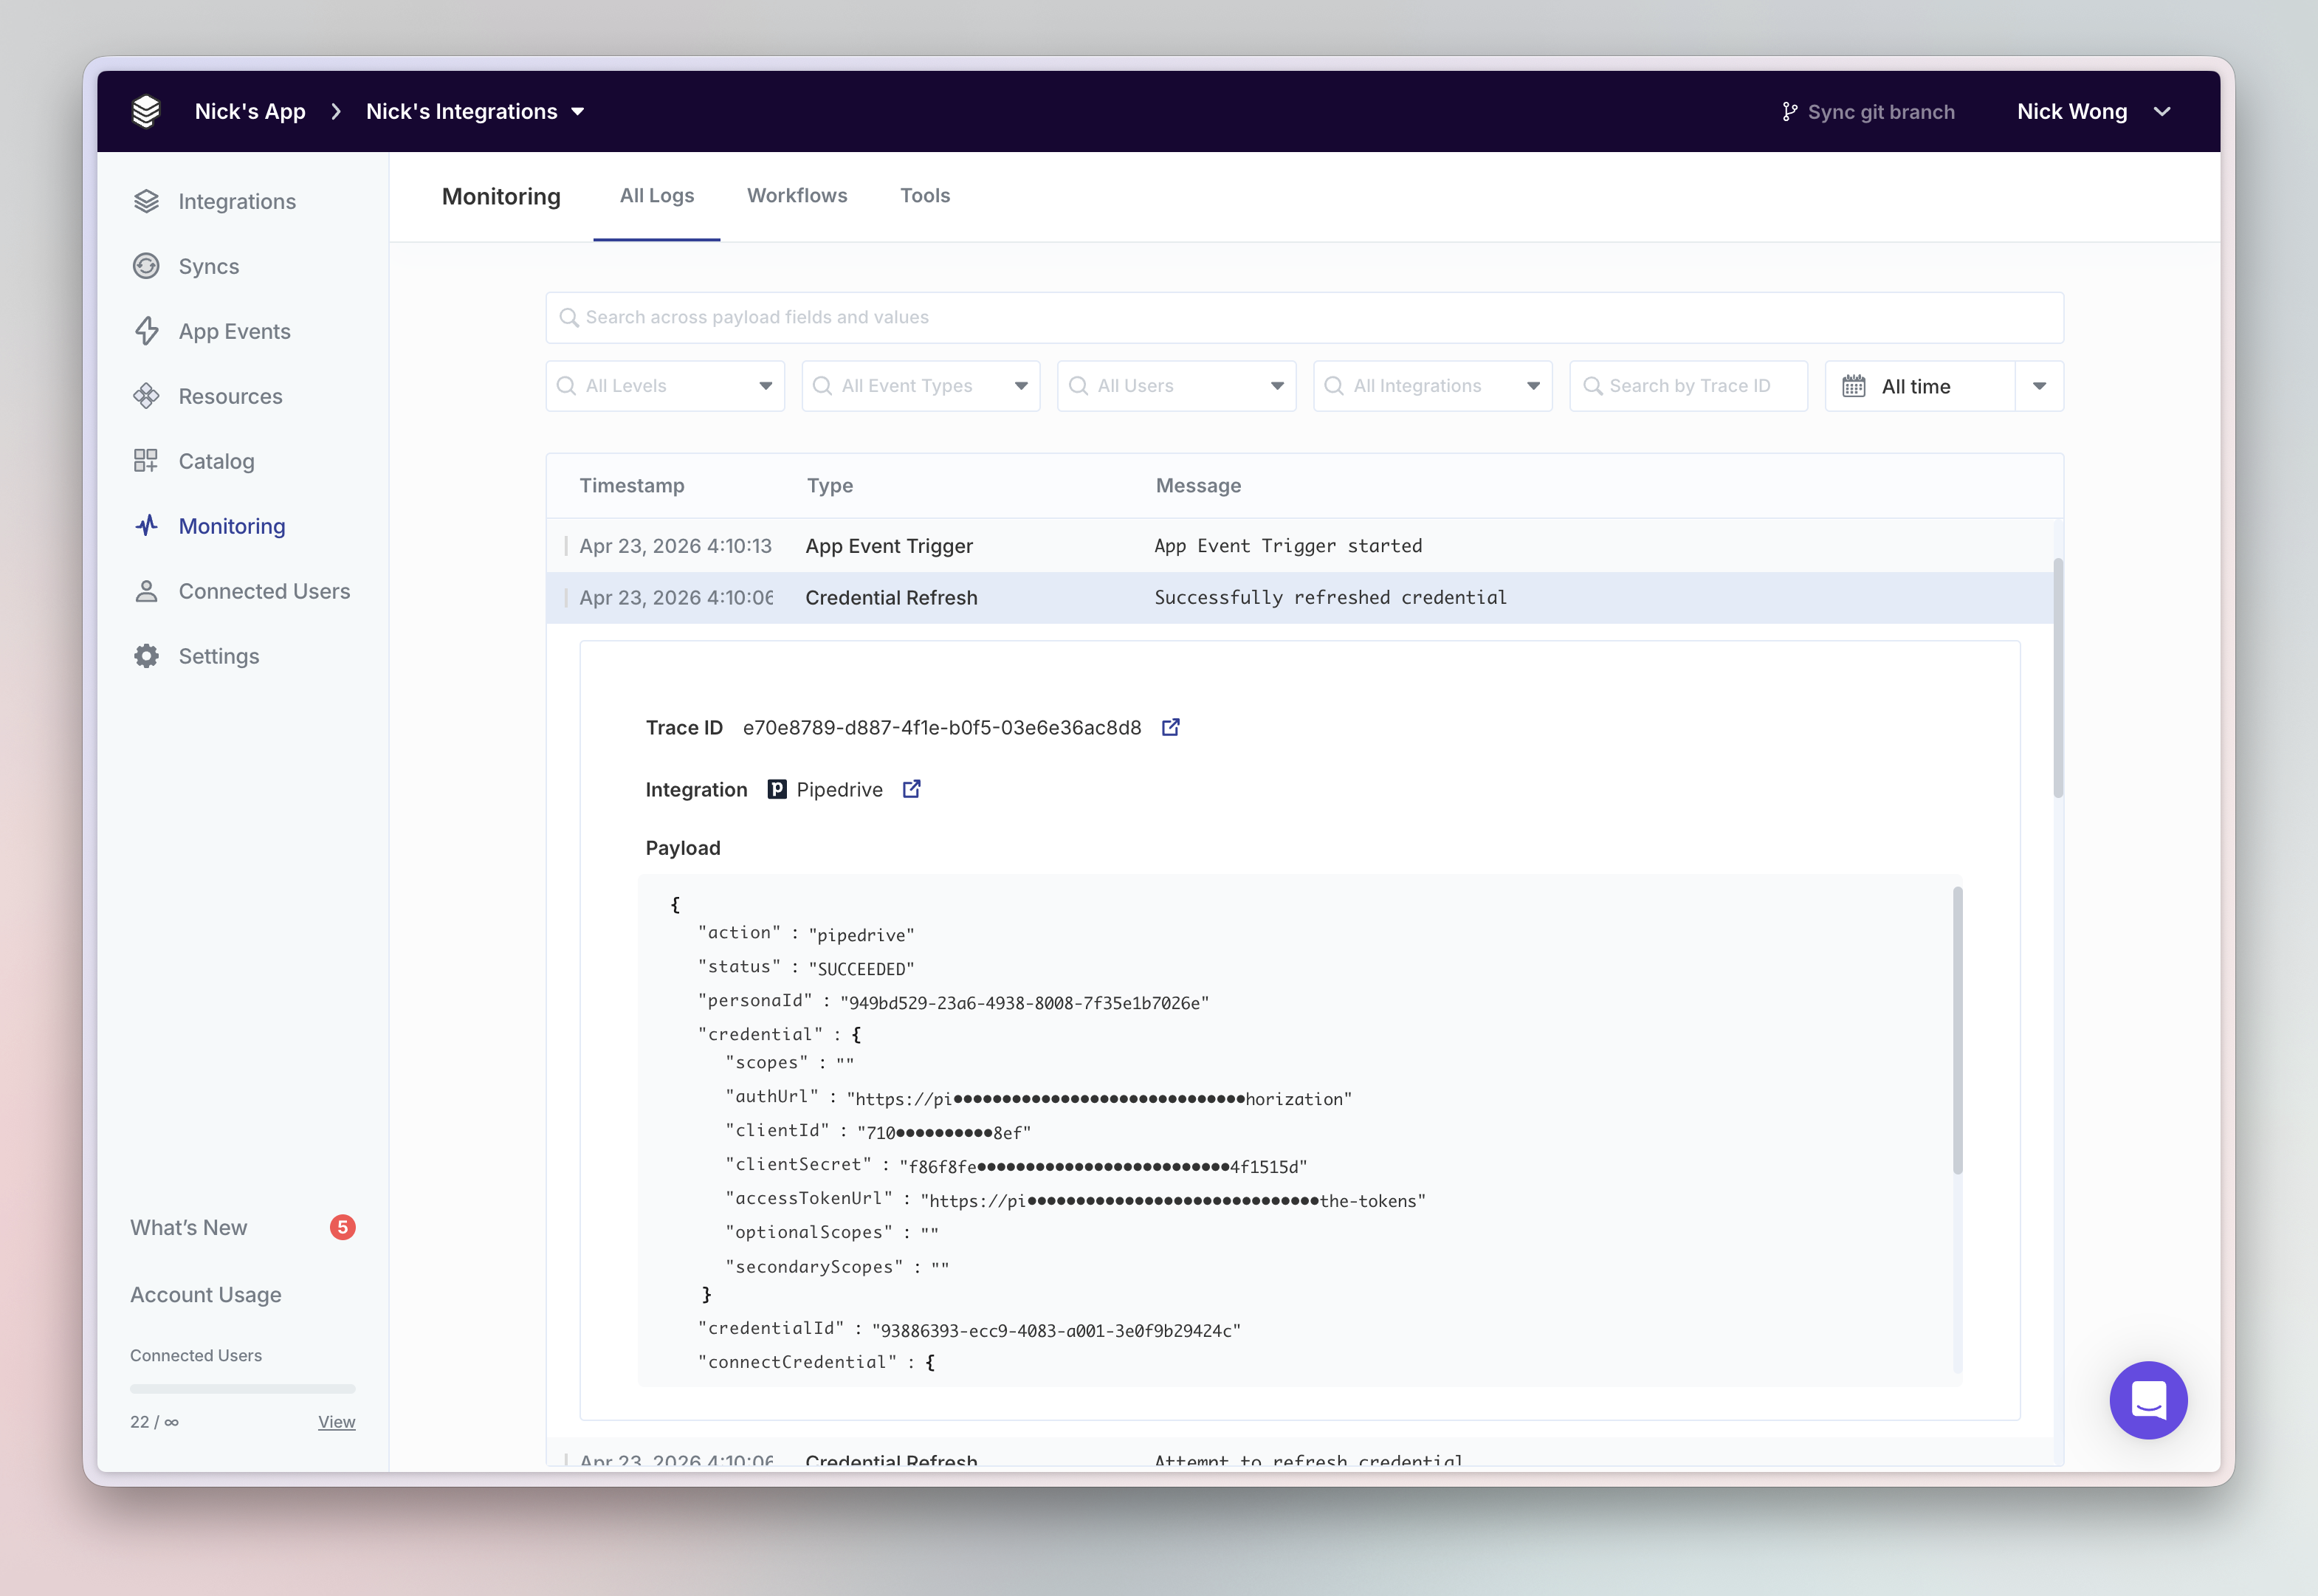
Task: Focus the Search by Trace ID field
Action: [x=1689, y=386]
